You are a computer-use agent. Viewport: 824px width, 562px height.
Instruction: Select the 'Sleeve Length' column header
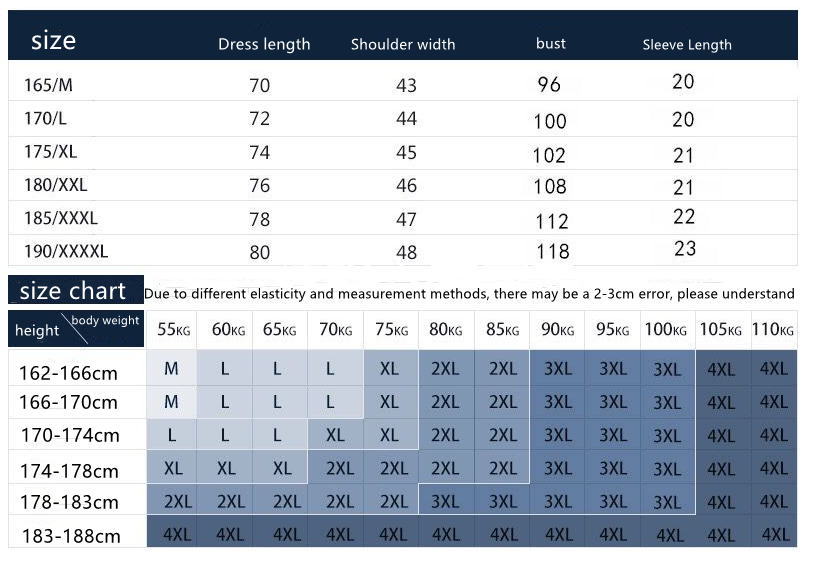pyautogui.click(x=687, y=44)
